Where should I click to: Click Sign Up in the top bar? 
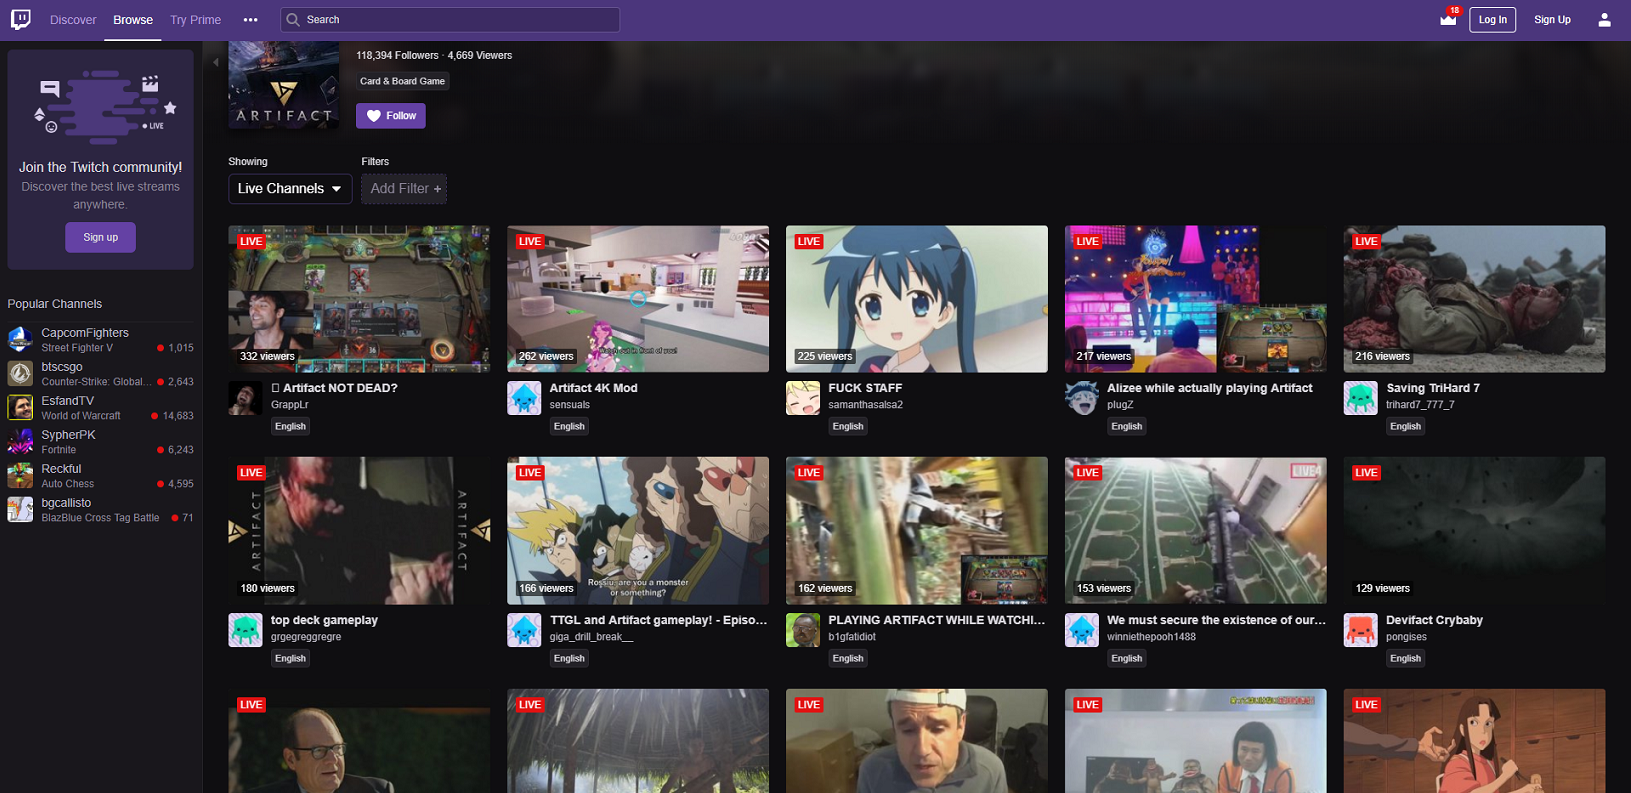pyautogui.click(x=1552, y=19)
